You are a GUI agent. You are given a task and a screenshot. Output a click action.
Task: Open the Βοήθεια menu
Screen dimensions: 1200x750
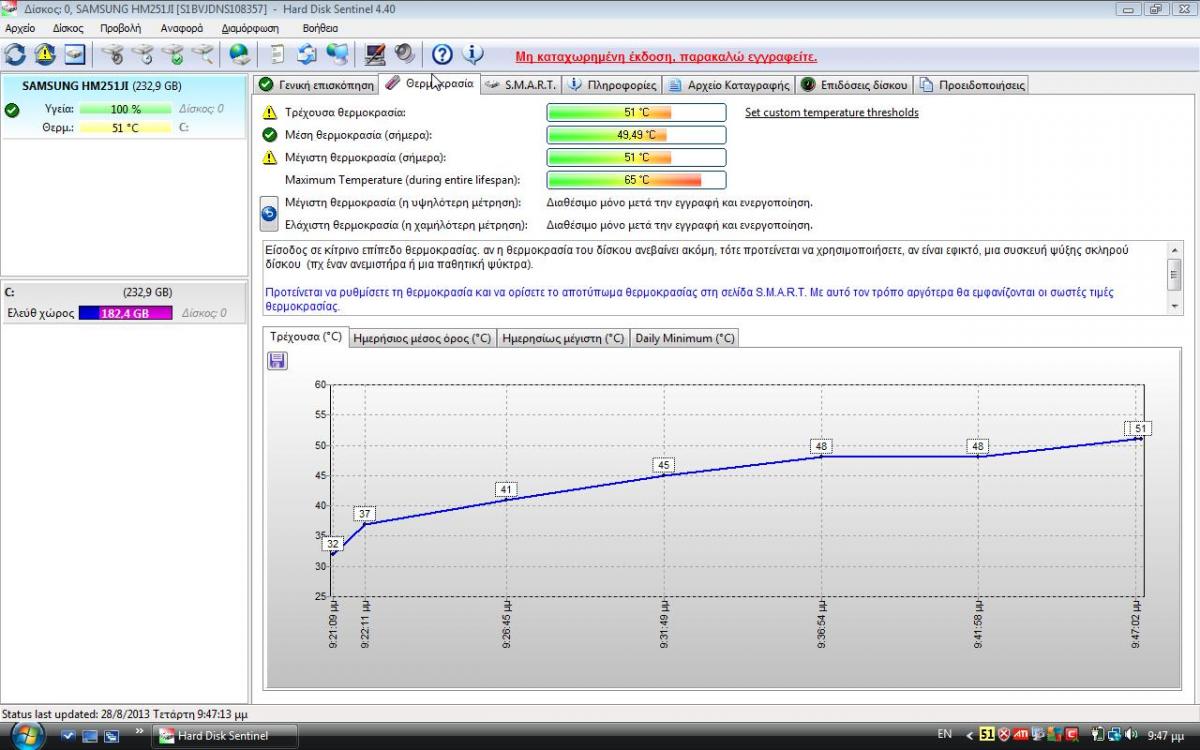coord(320,28)
